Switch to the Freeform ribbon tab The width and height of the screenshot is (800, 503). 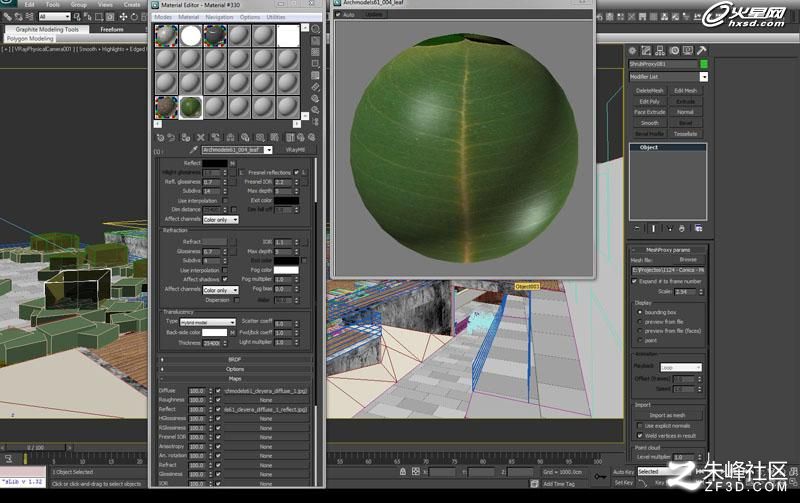(112, 30)
